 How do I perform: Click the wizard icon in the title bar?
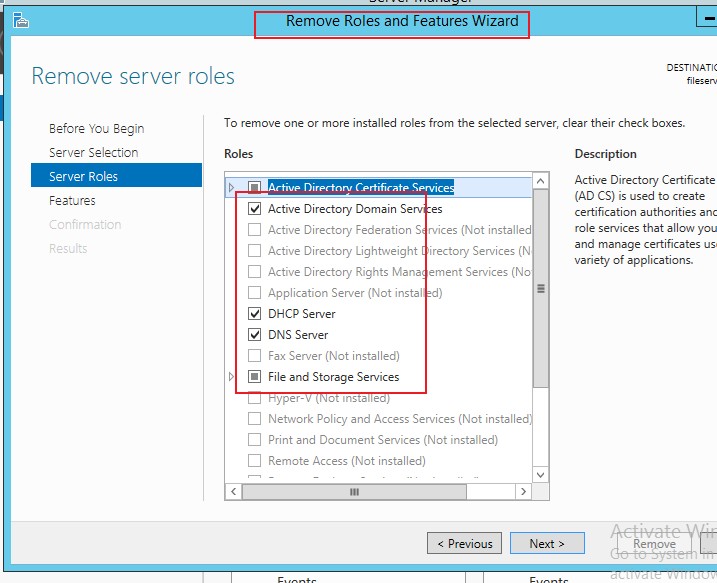tap(20, 21)
